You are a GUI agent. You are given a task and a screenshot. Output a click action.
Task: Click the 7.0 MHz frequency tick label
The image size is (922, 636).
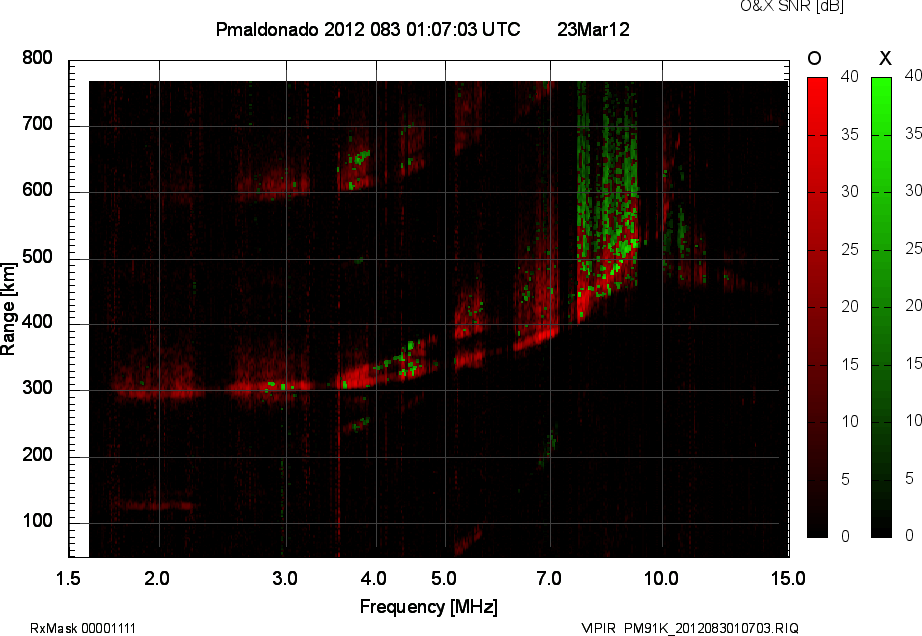point(549,578)
